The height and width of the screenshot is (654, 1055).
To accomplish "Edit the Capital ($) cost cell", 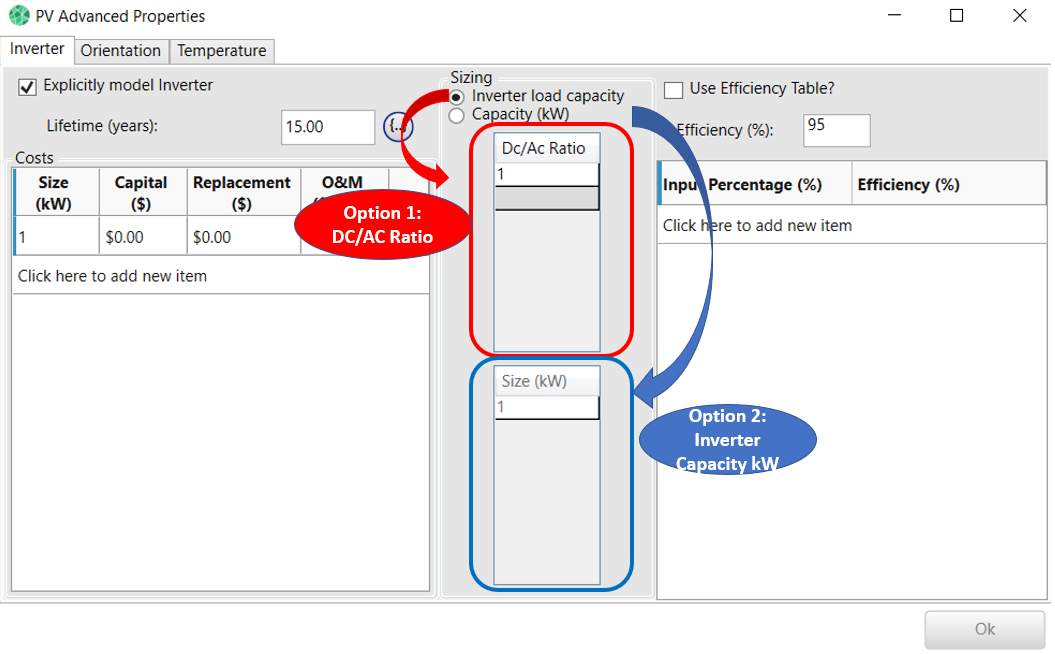I will click(x=142, y=238).
